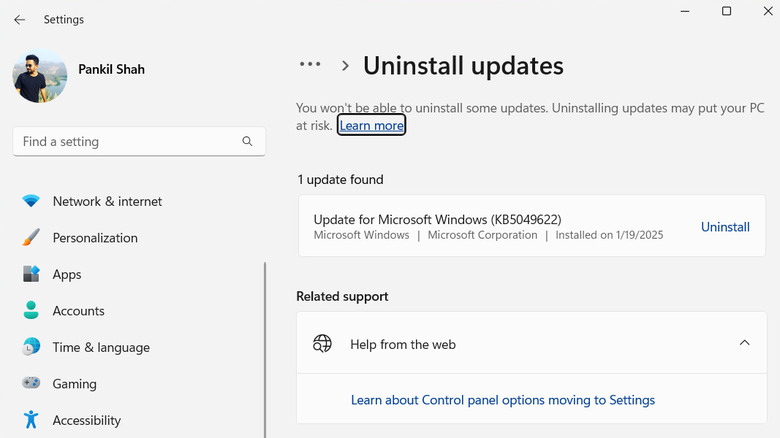Click the Gaming controller icon

pyautogui.click(x=31, y=384)
